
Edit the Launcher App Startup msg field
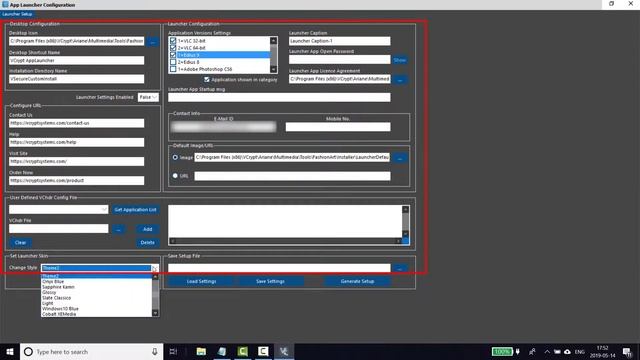279,97
